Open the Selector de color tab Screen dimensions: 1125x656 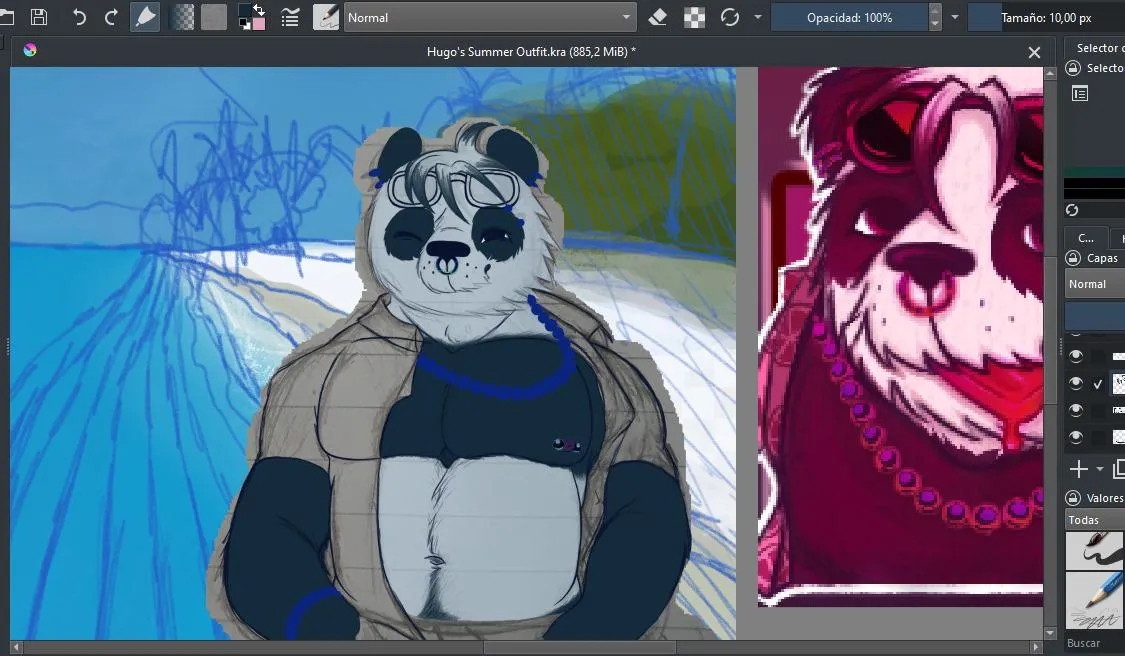[x=1098, y=47]
